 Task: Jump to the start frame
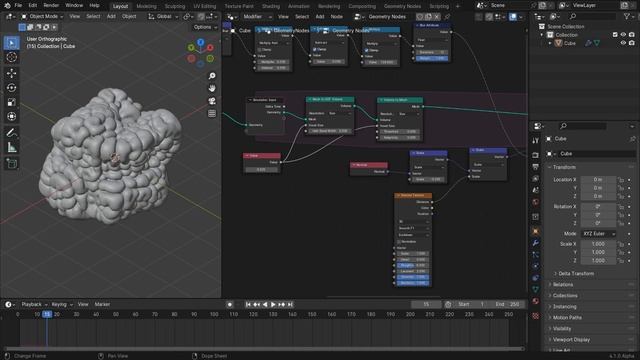248,304
